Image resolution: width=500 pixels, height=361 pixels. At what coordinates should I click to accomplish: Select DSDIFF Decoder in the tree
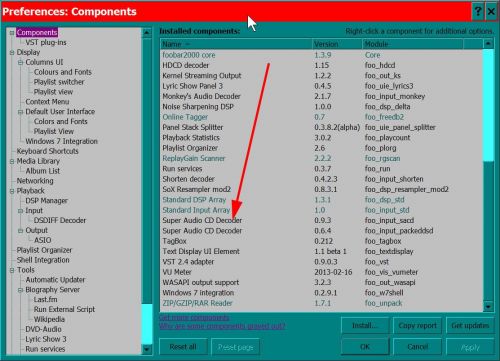tap(60, 220)
